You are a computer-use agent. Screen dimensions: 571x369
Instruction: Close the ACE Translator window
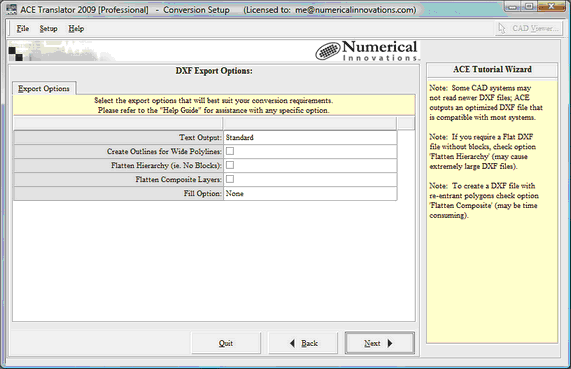(x=552, y=7)
